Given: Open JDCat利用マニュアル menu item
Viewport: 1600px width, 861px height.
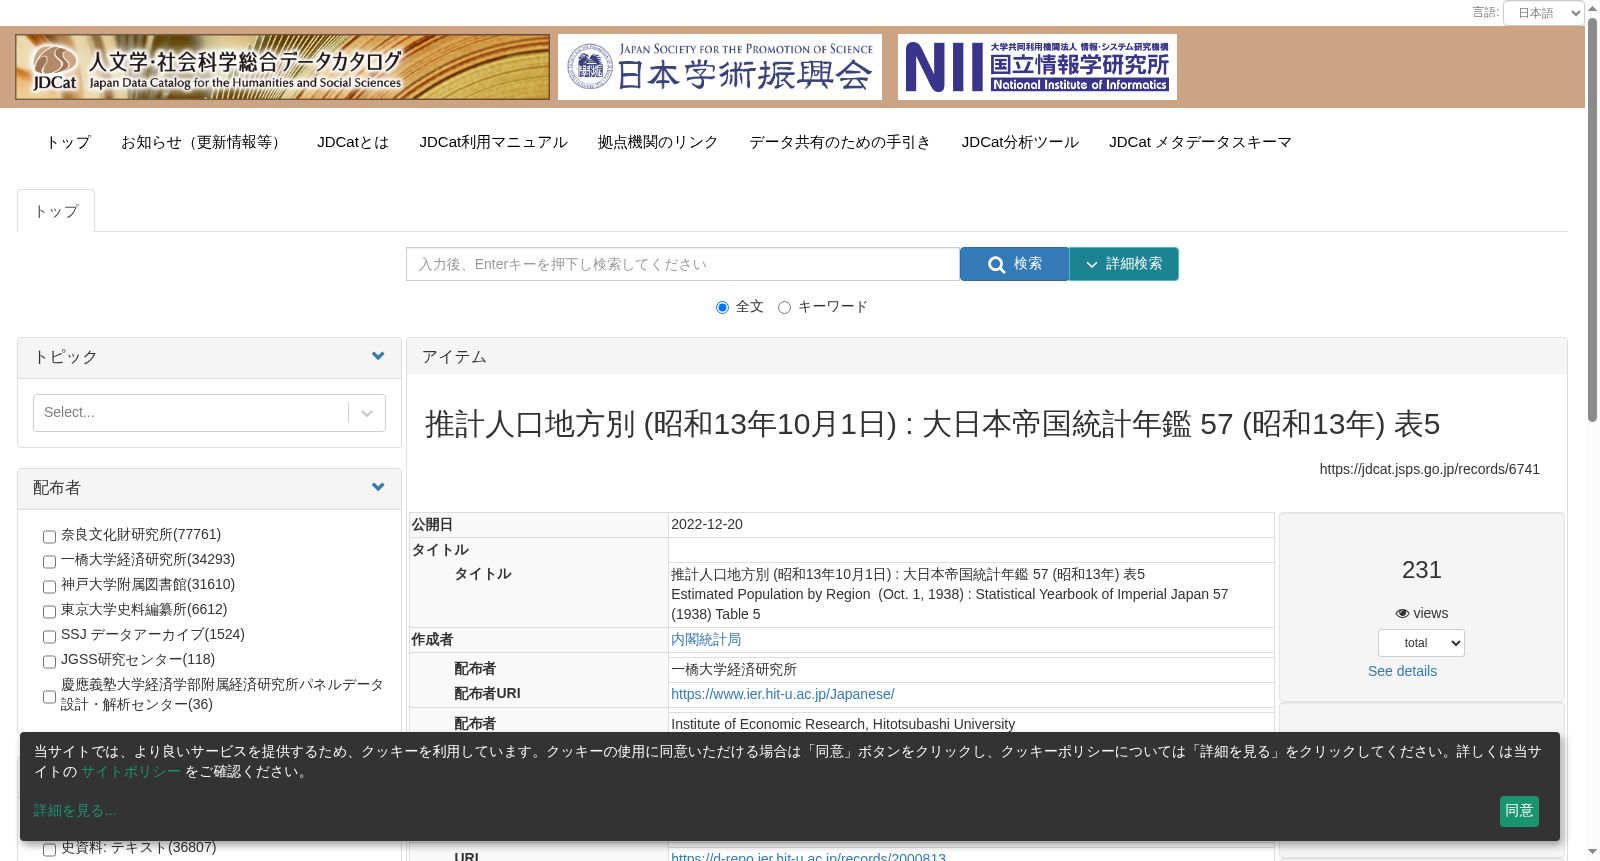Looking at the screenshot, I should [x=493, y=142].
